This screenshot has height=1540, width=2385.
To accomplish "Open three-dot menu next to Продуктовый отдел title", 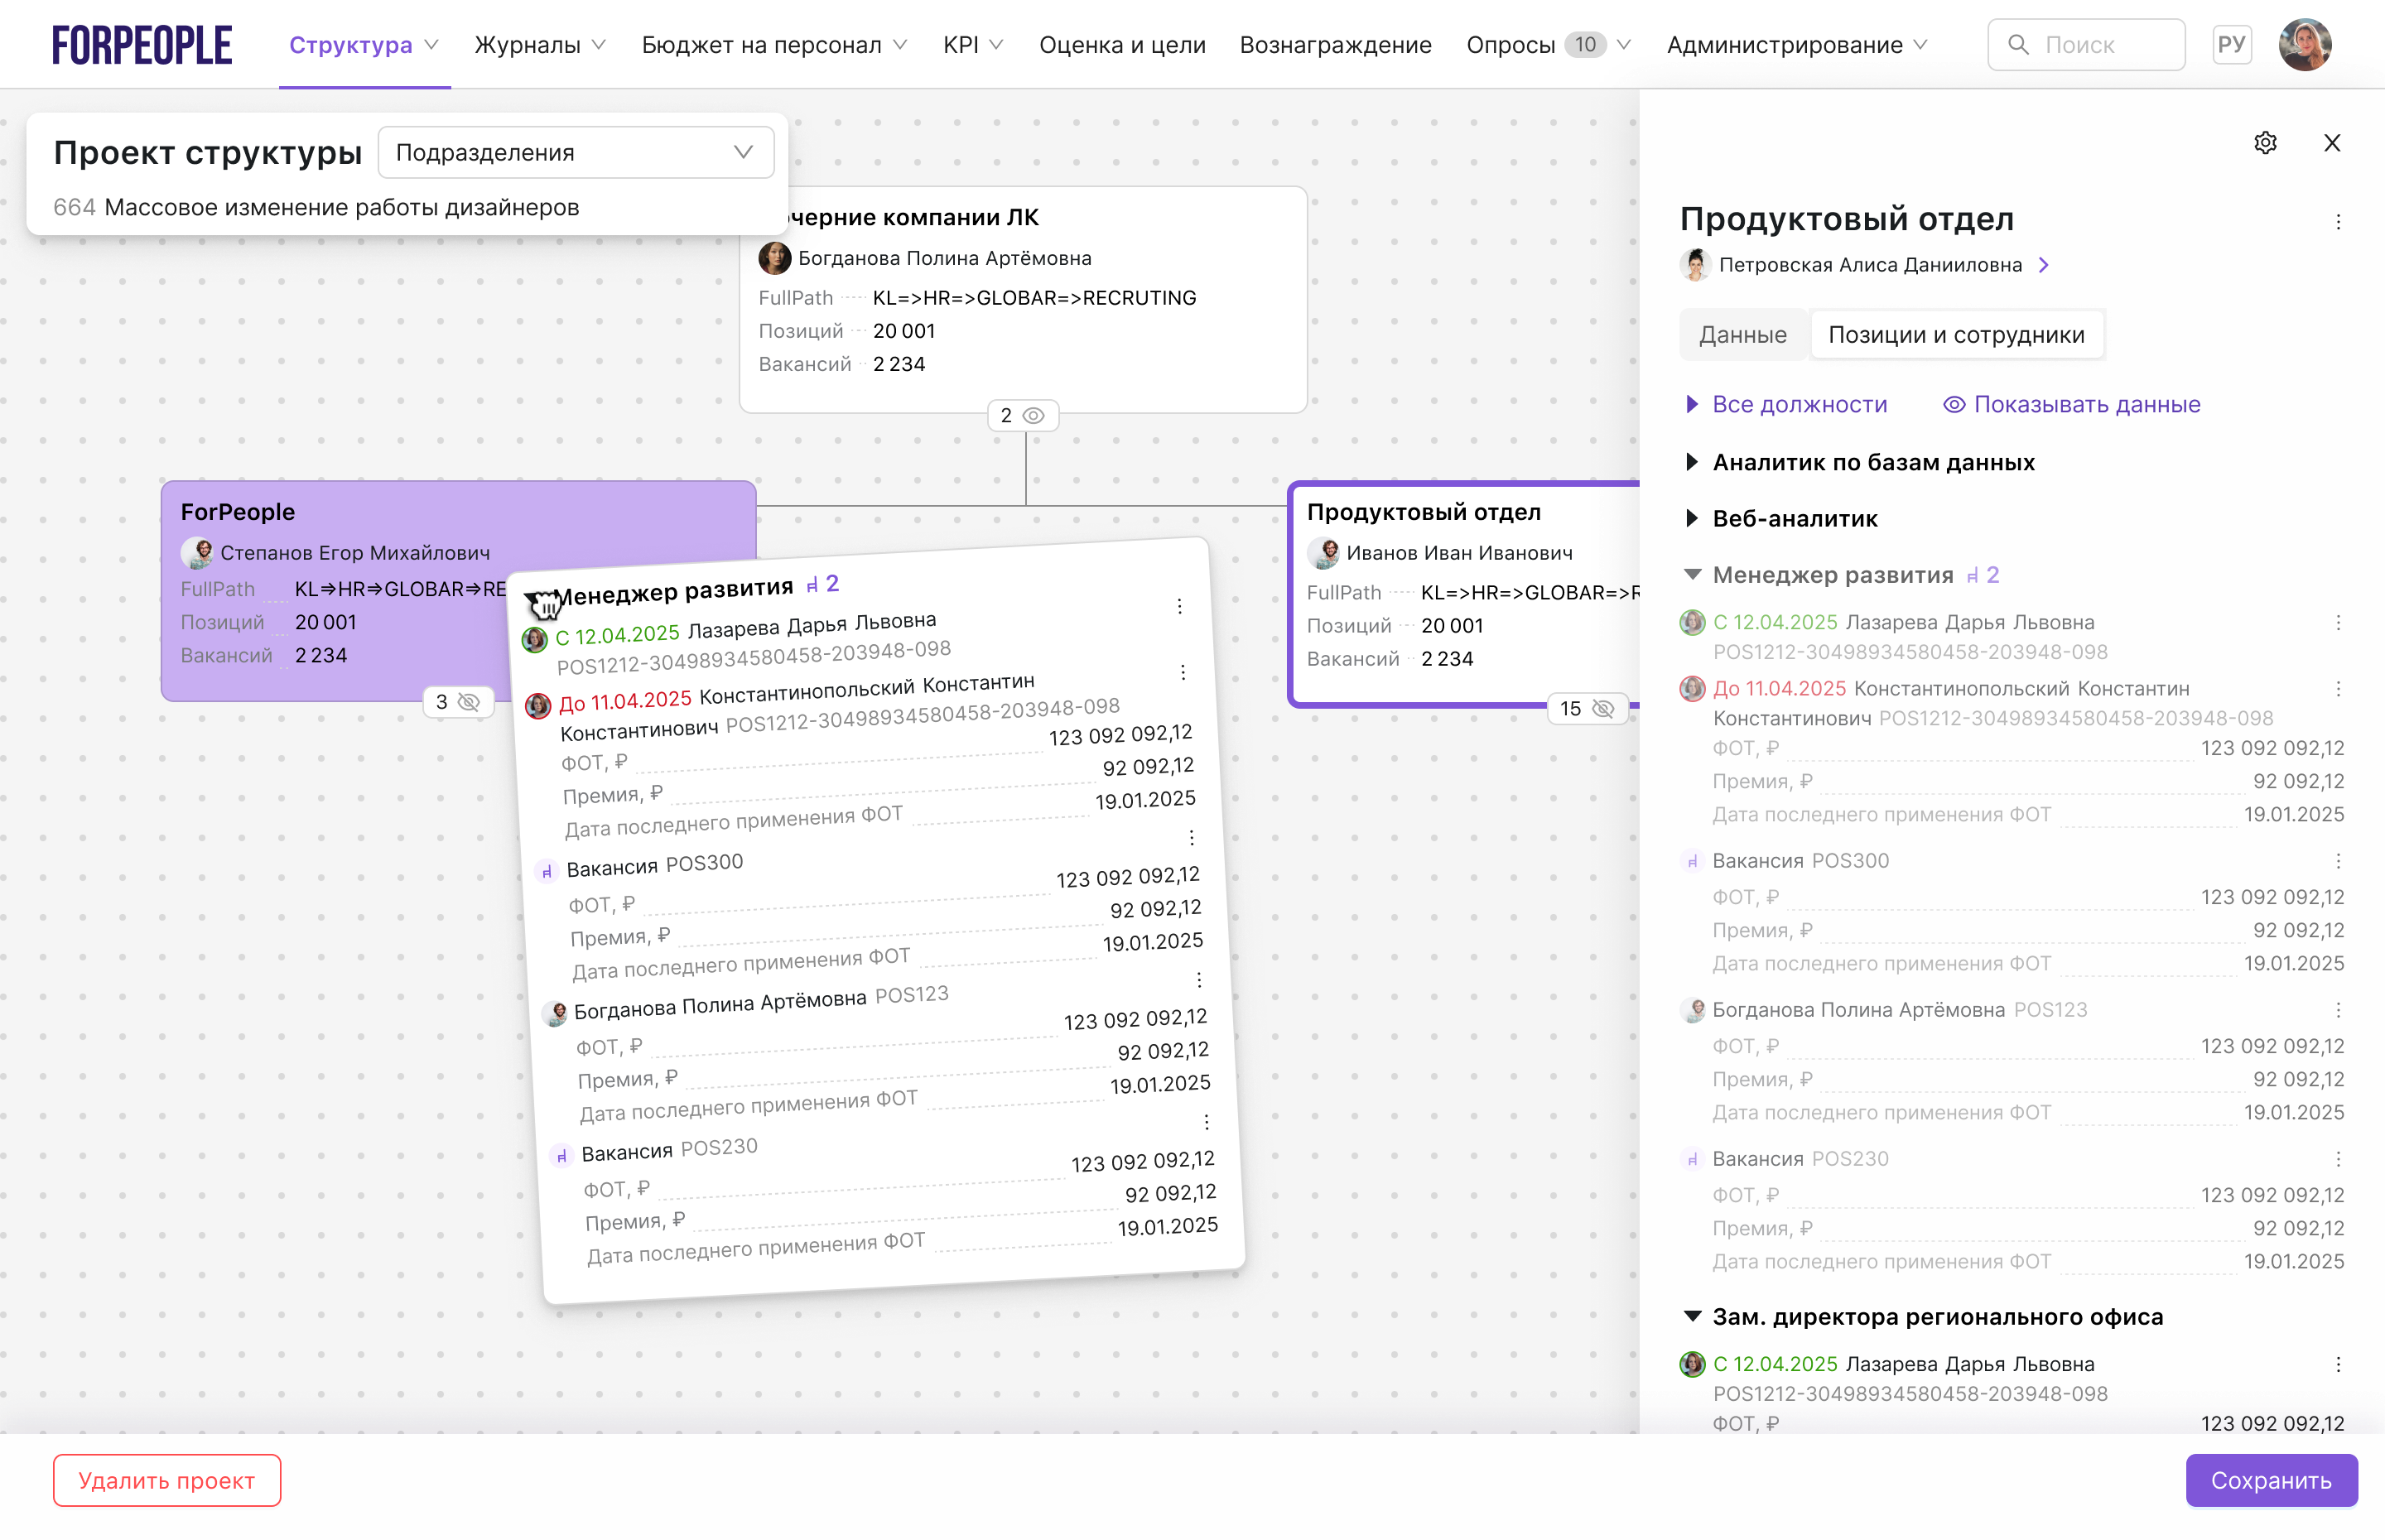I will [x=2337, y=222].
